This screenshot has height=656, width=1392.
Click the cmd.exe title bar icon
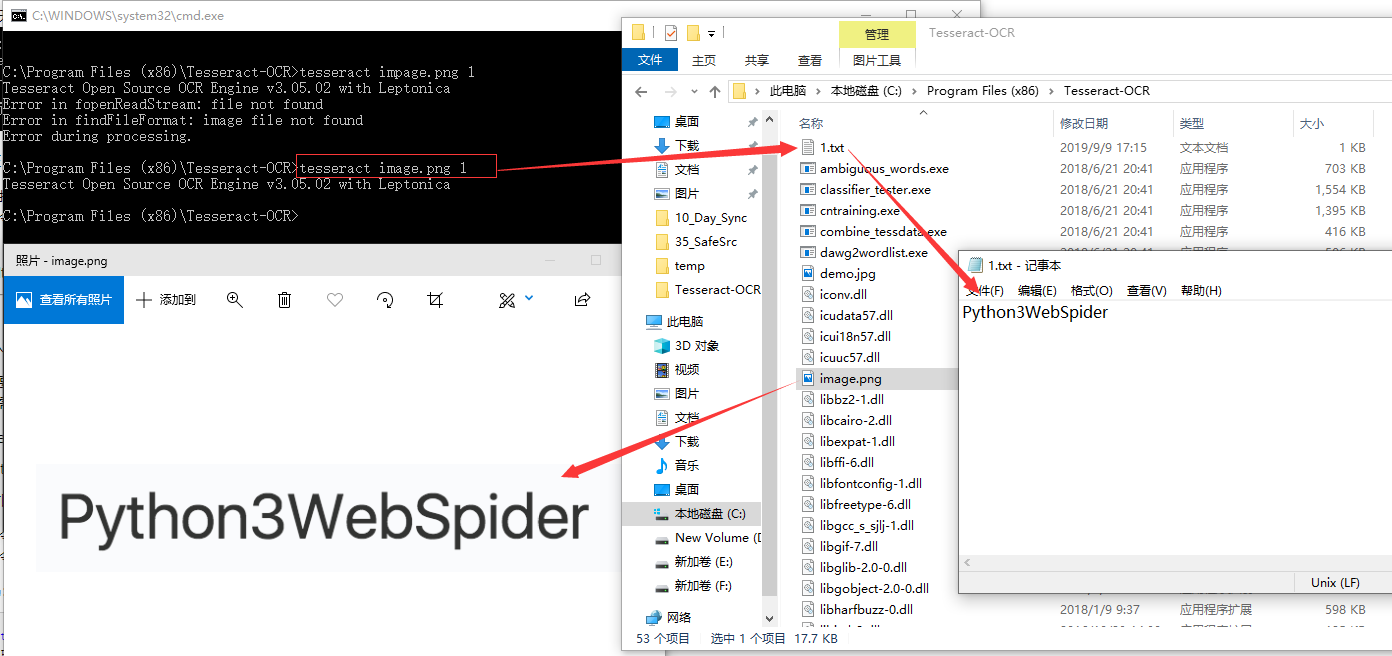point(18,15)
